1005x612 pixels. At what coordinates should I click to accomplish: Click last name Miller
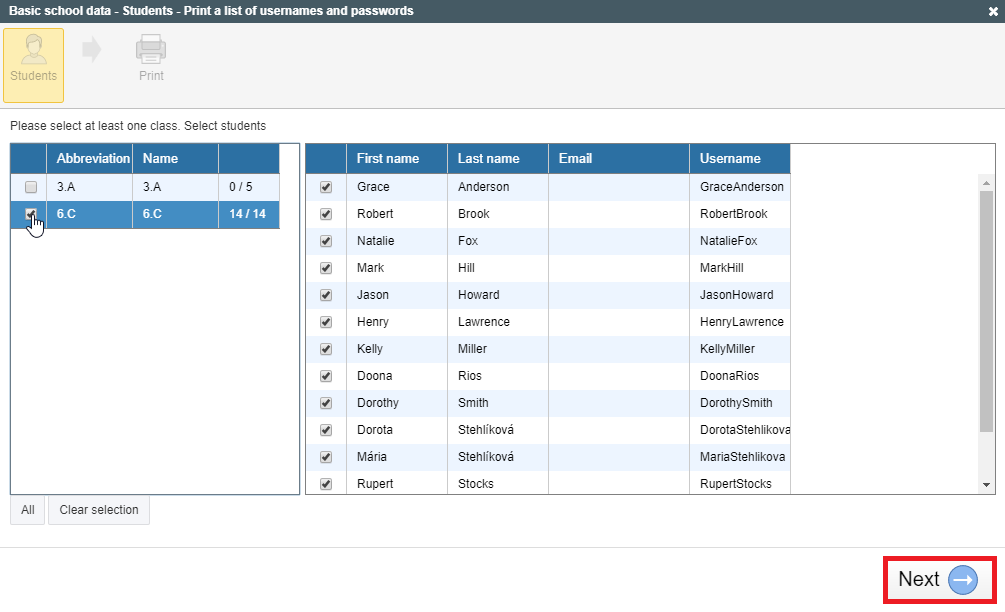coord(472,349)
